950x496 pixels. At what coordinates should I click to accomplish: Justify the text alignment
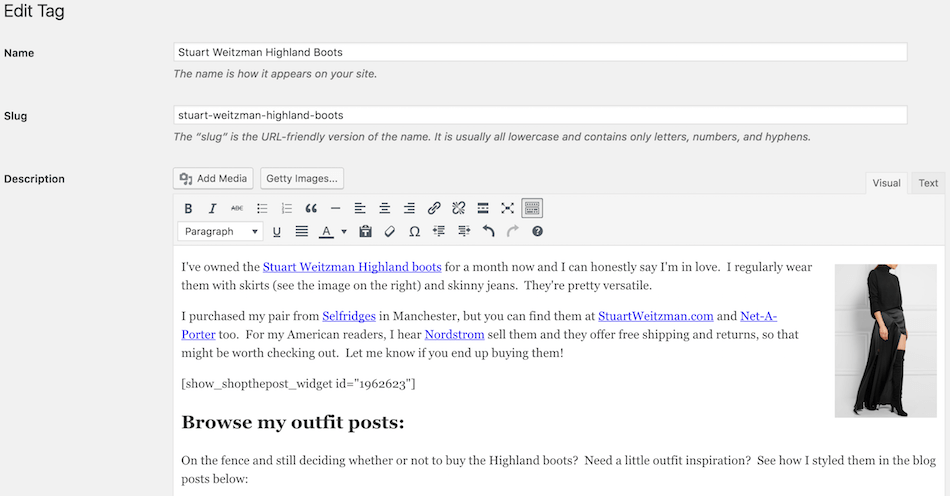[301, 231]
